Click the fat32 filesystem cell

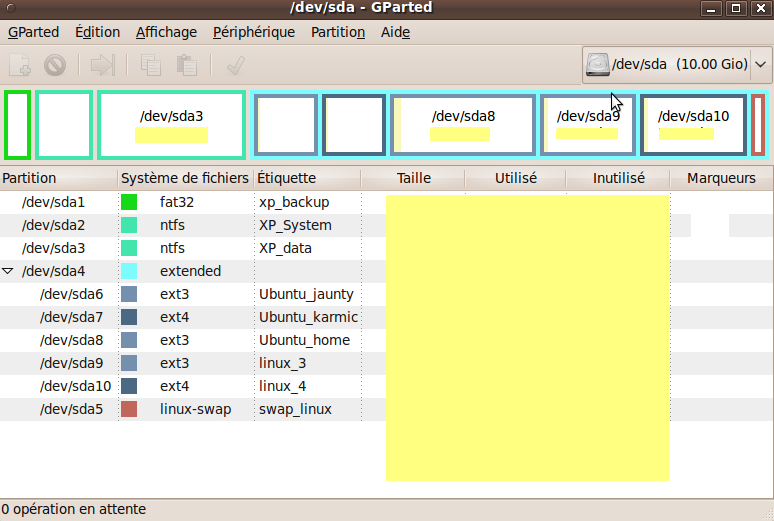tap(177, 202)
